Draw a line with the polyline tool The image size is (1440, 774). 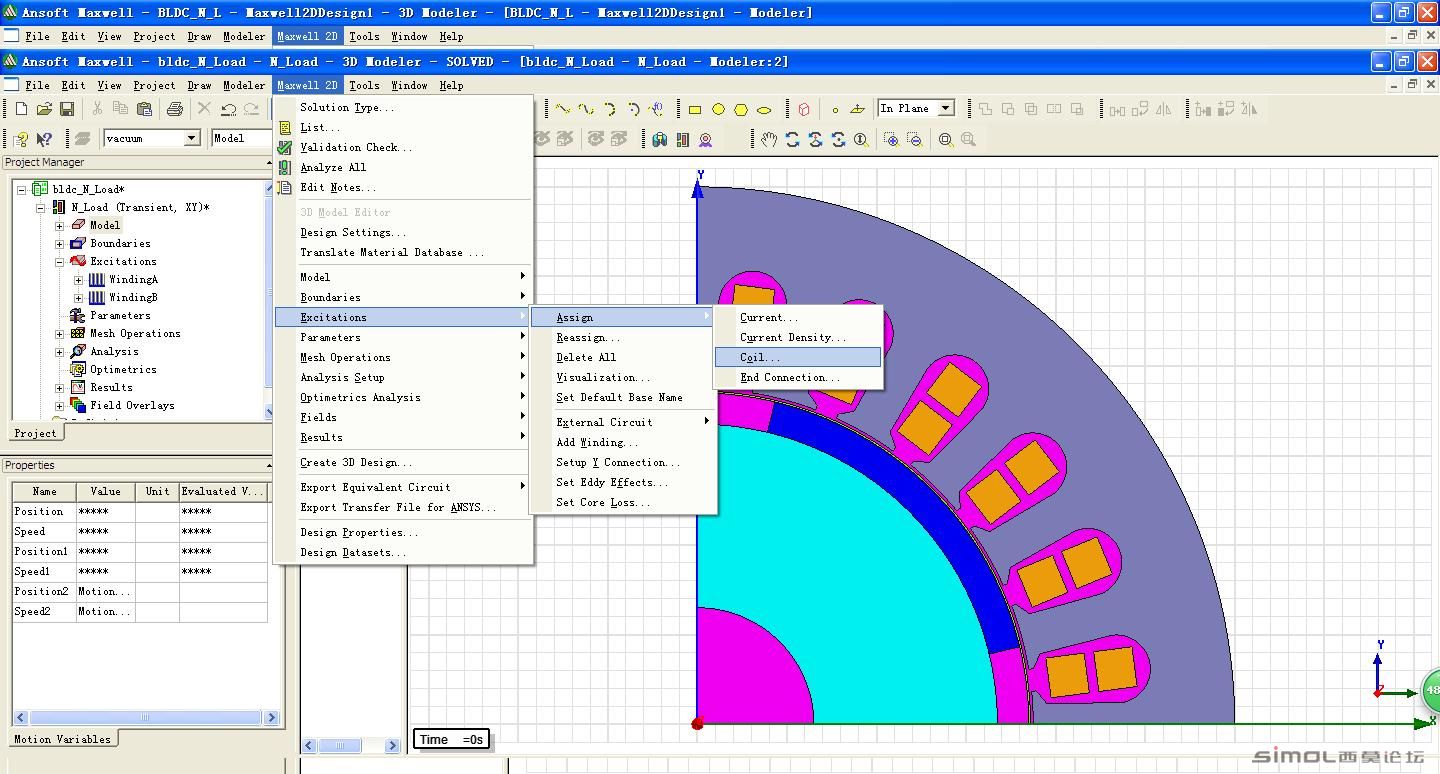(x=563, y=109)
